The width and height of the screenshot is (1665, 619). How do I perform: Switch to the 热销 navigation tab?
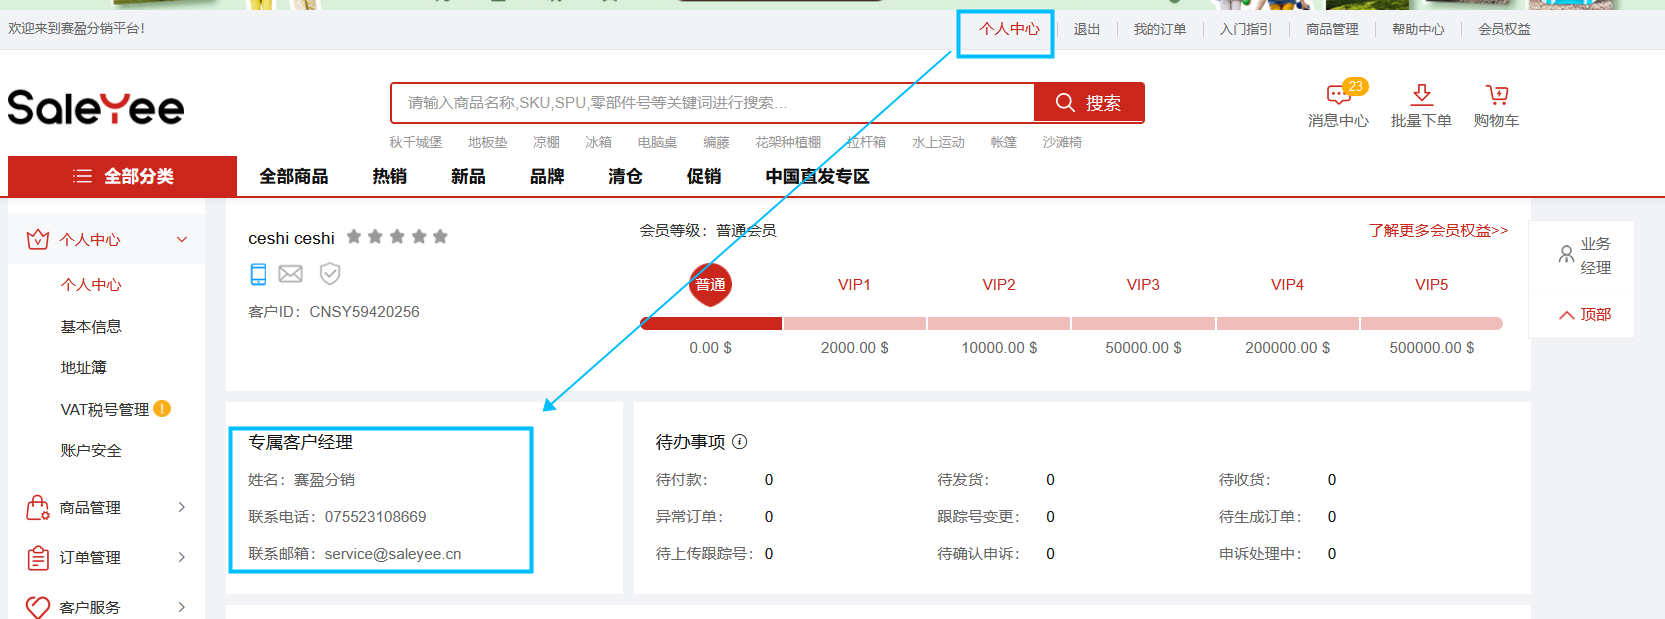(x=389, y=177)
